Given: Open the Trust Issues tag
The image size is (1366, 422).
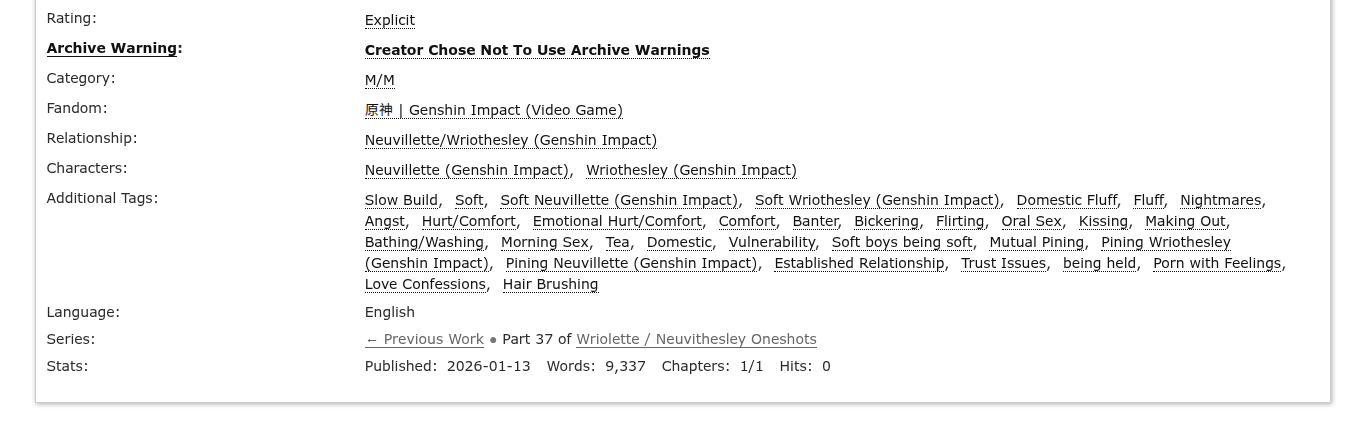Looking at the screenshot, I should pos(1003,263).
